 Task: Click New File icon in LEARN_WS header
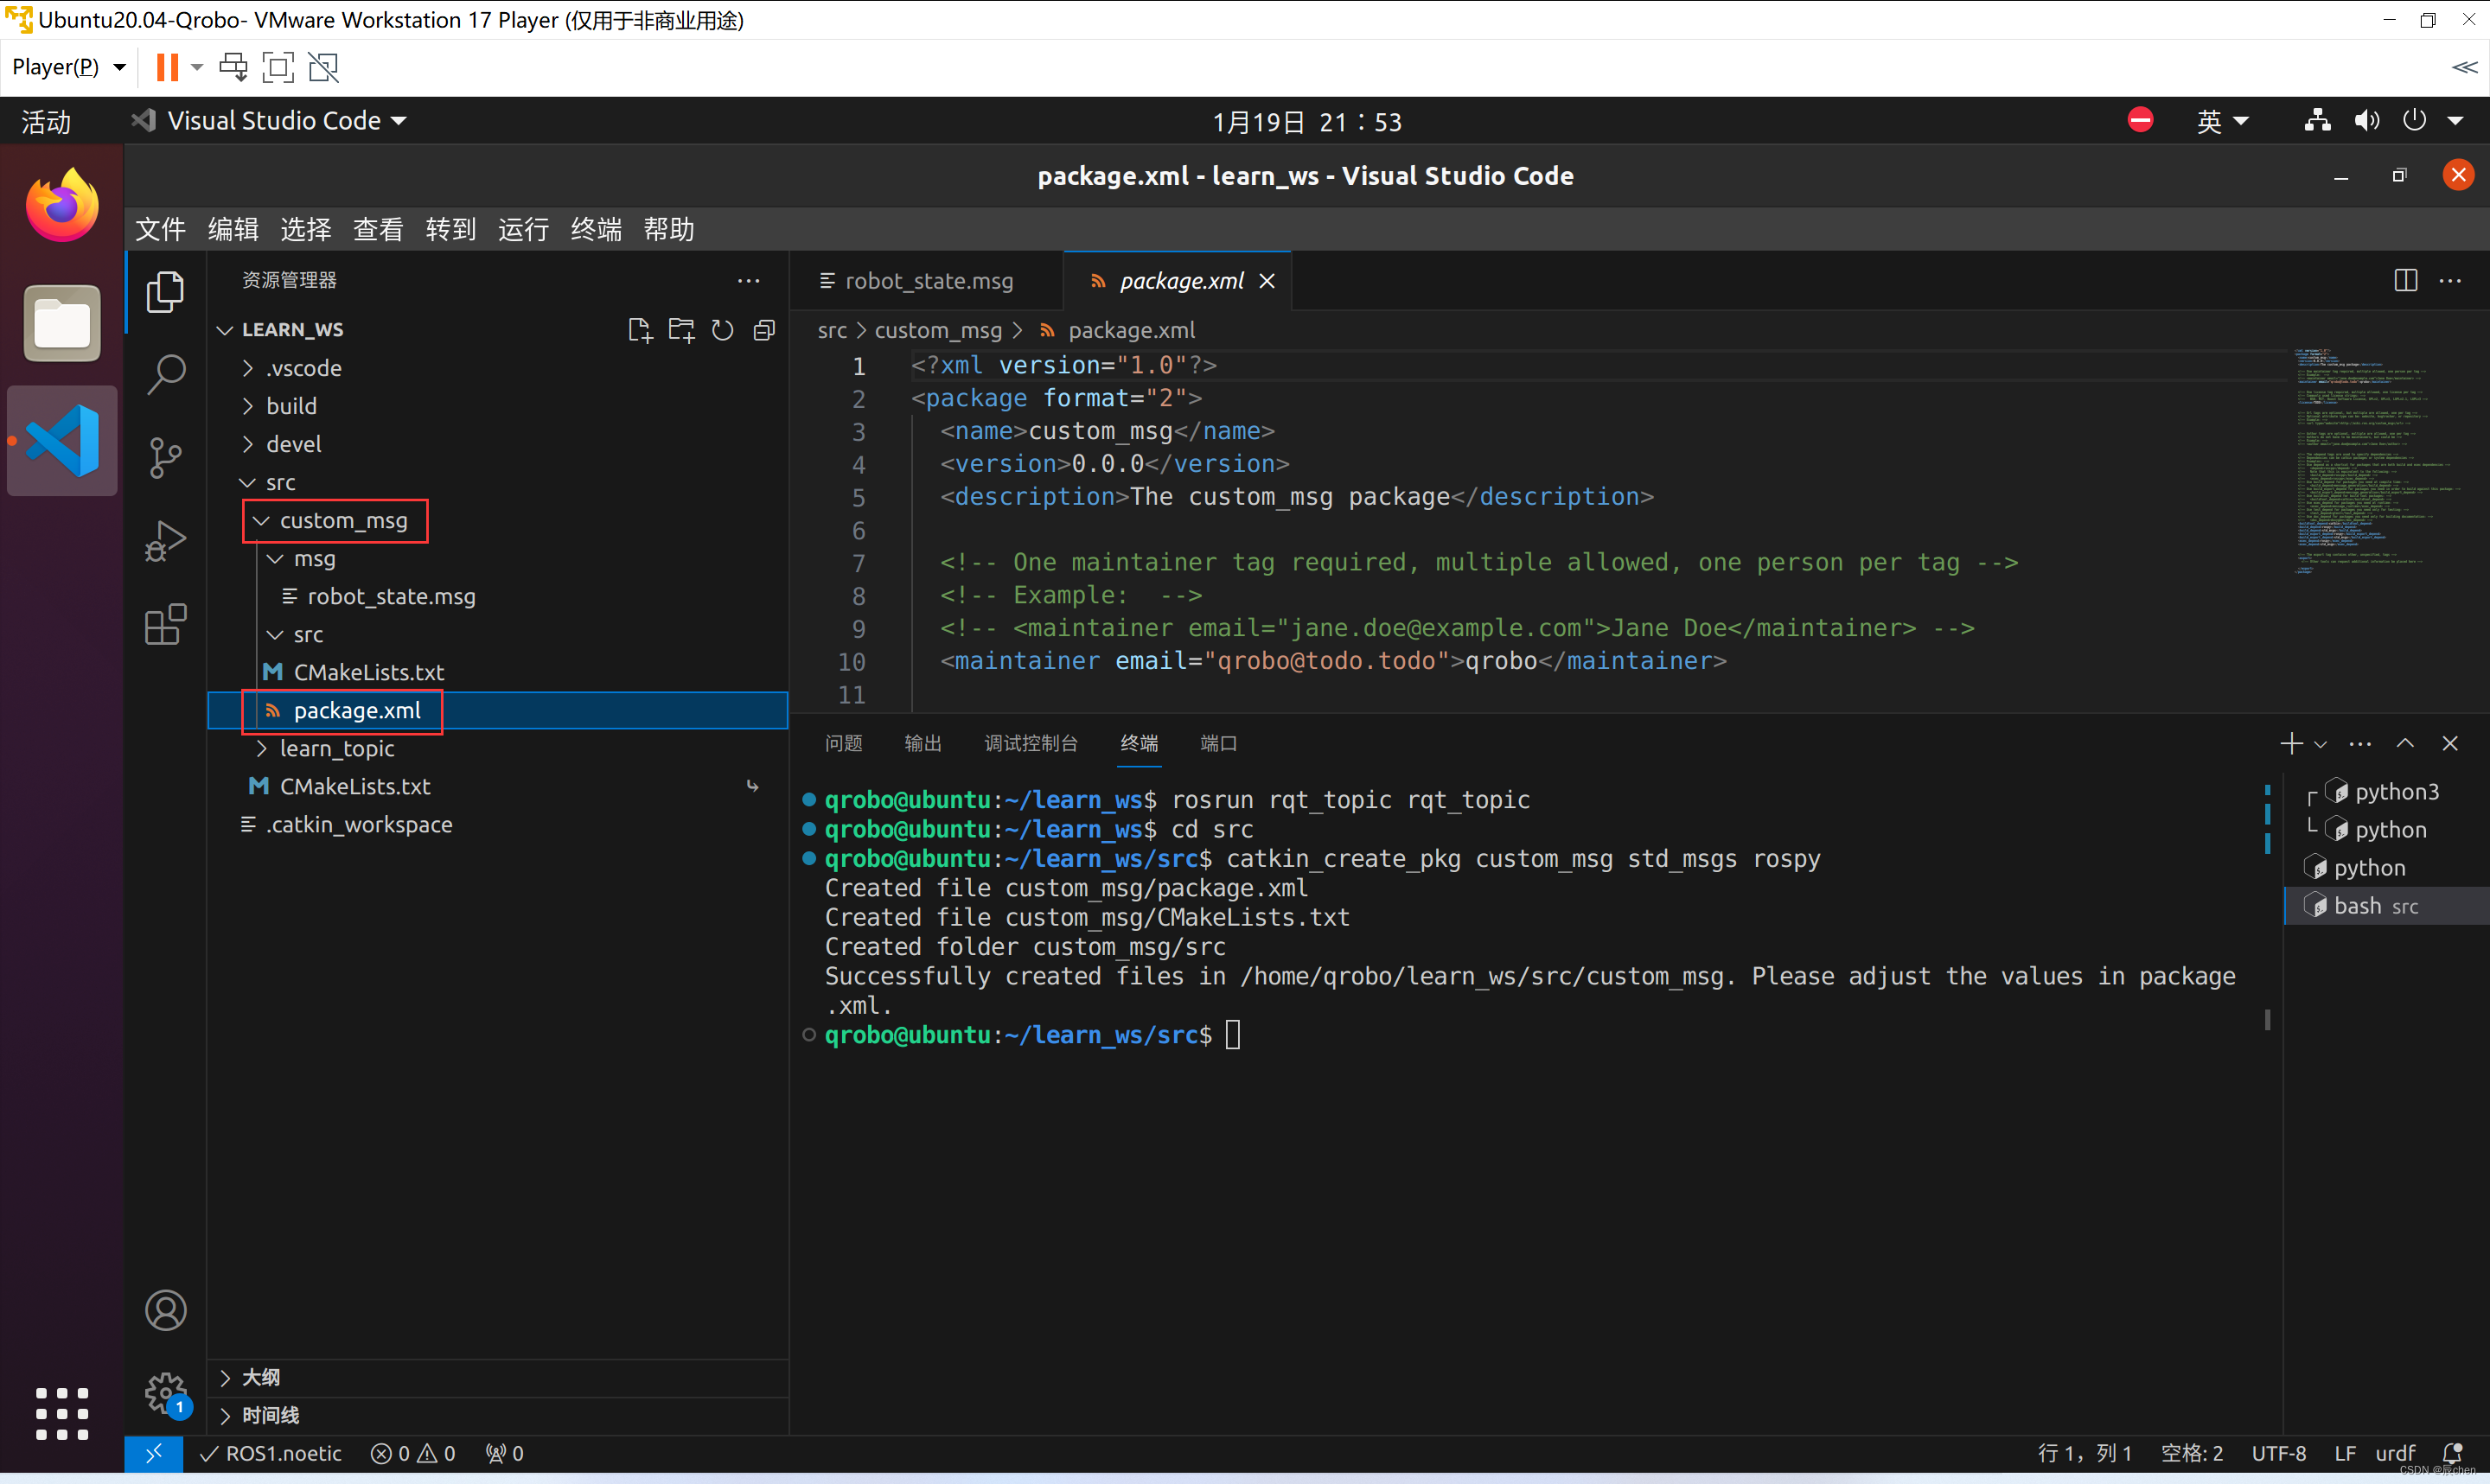639,330
